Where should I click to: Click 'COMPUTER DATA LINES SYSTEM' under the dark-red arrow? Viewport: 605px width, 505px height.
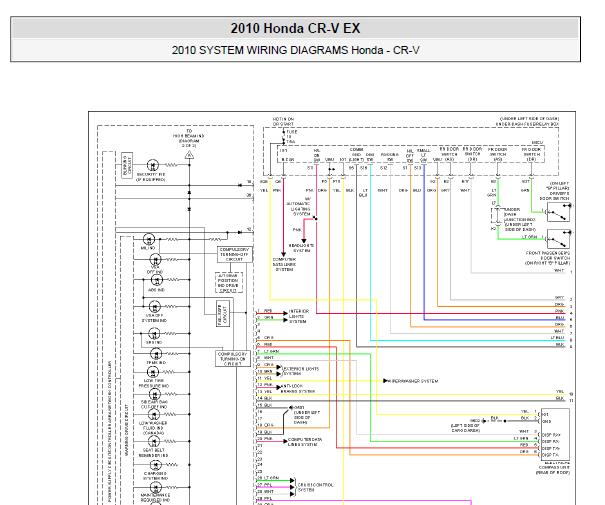click(284, 265)
